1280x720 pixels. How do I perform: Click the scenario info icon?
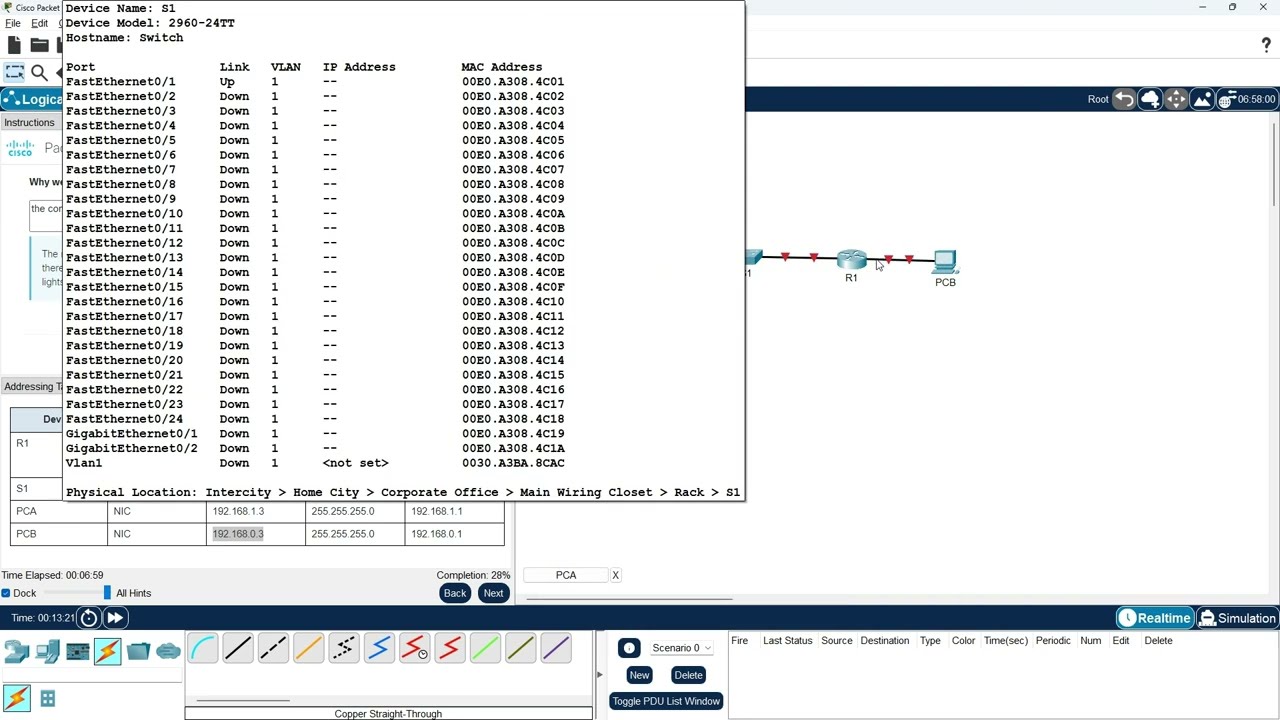point(629,648)
